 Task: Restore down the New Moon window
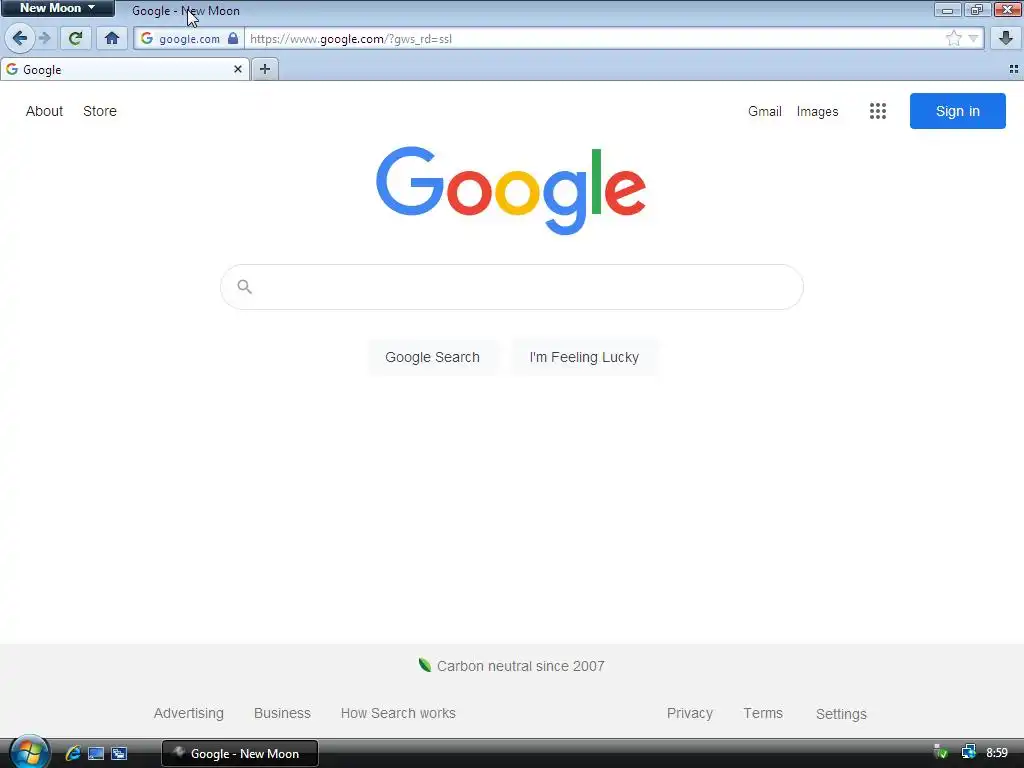[976, 9]
